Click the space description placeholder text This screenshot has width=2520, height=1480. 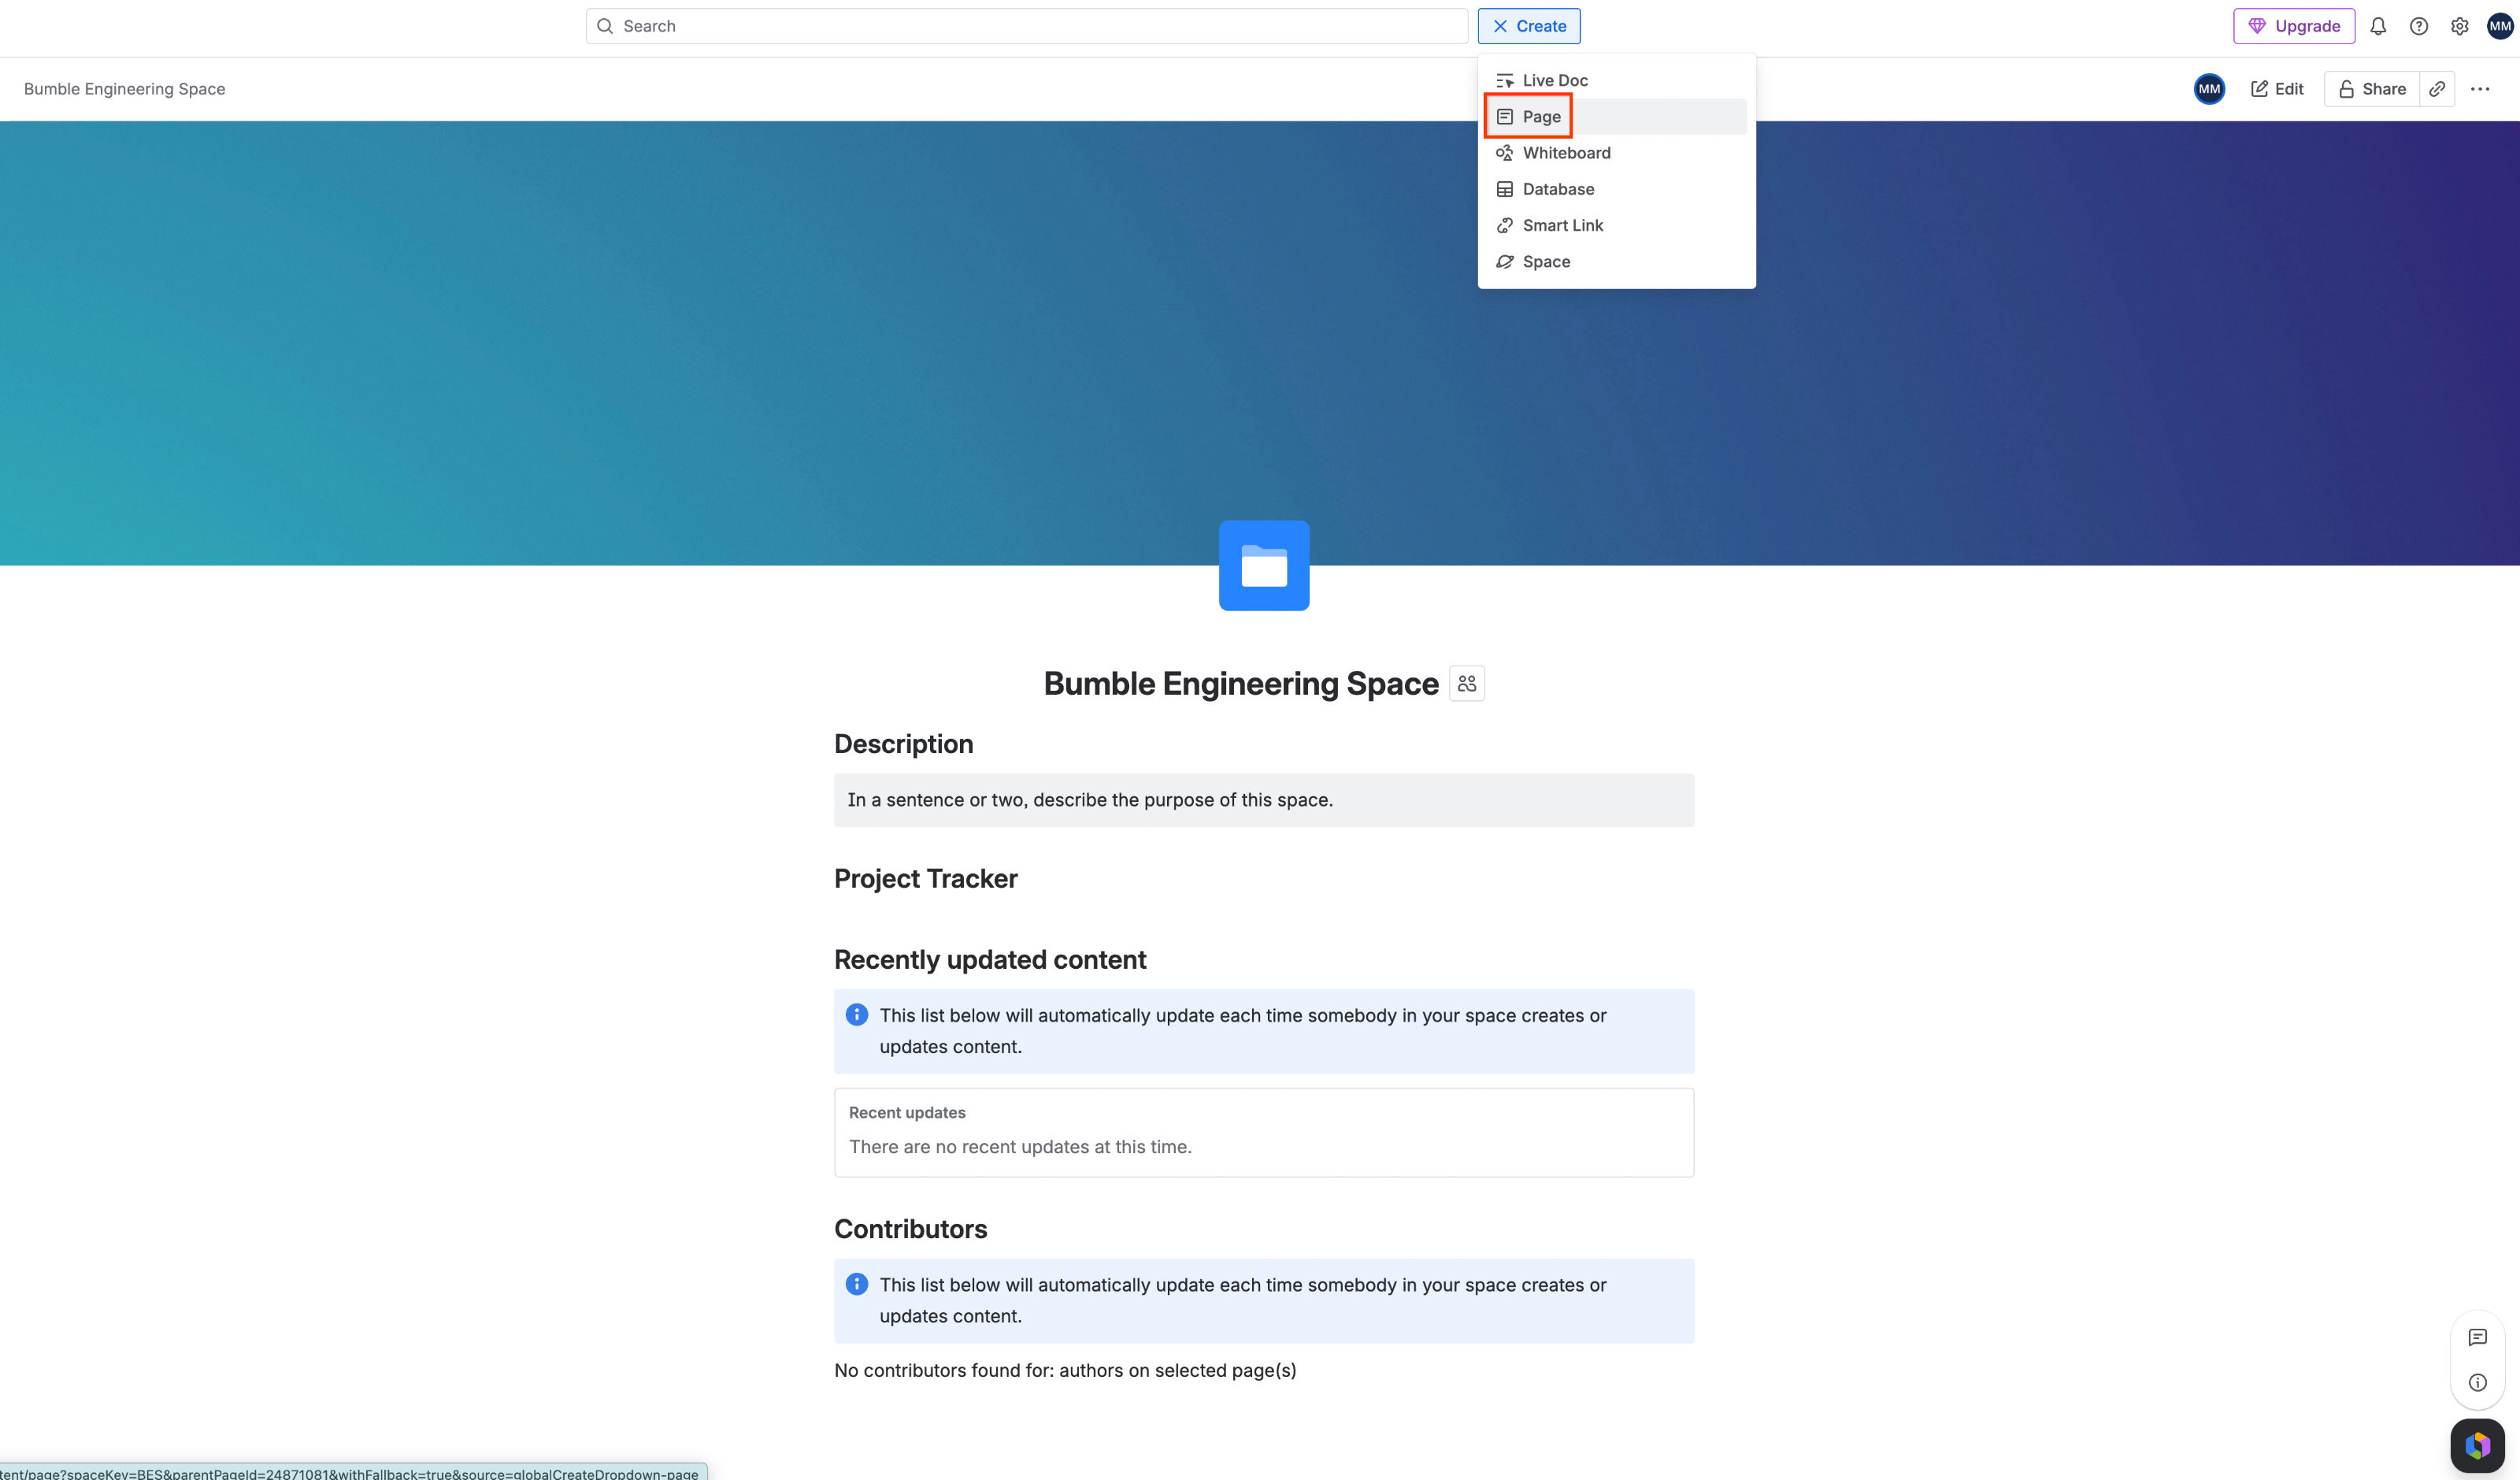[x=1090, y=800]
